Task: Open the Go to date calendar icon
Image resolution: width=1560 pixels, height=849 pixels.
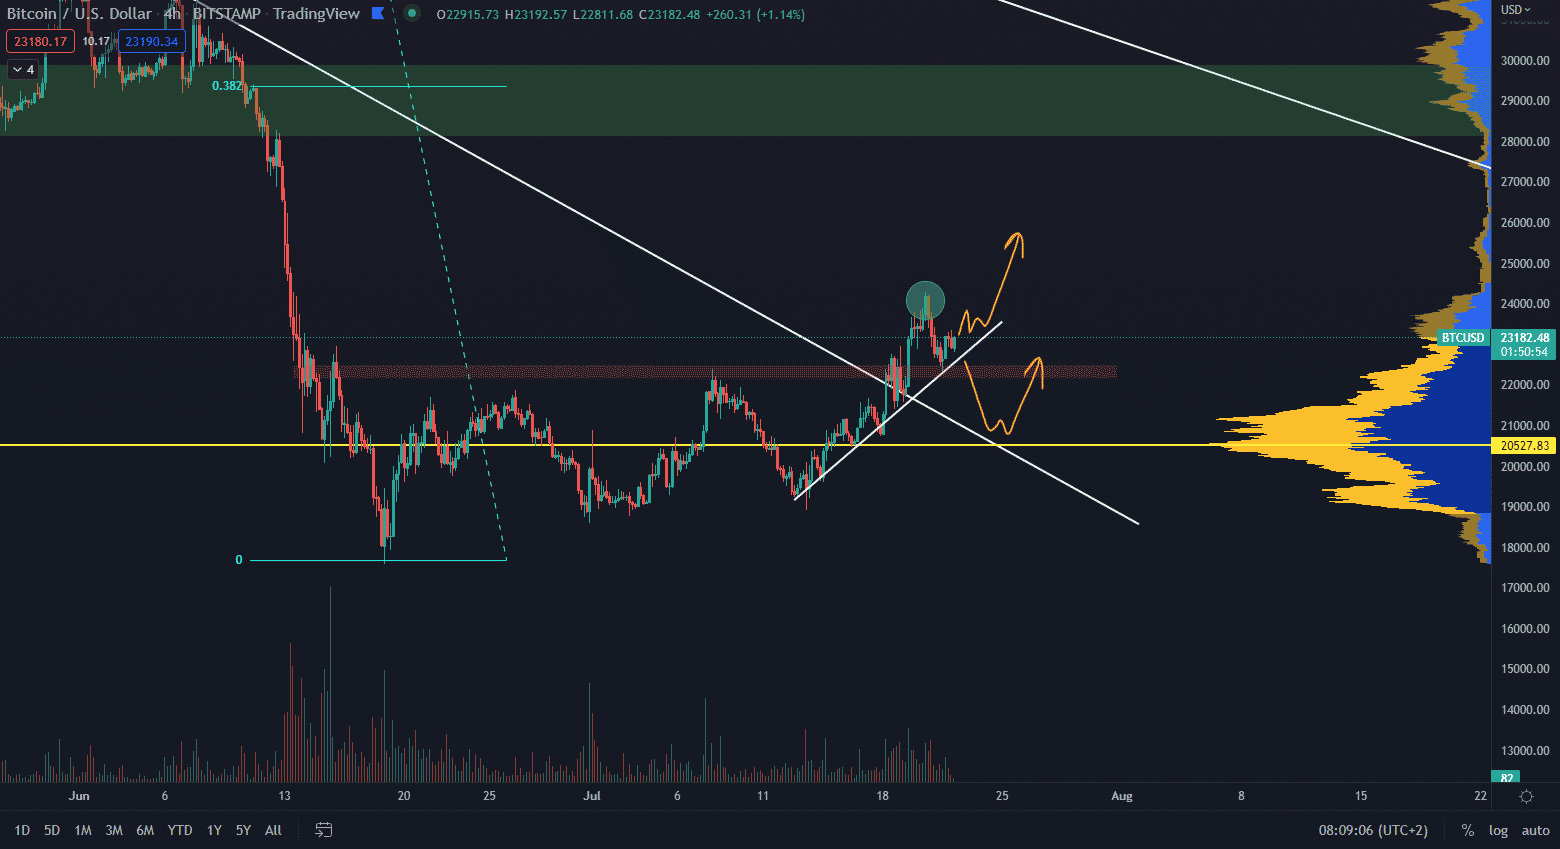Action: click(323, 830)
